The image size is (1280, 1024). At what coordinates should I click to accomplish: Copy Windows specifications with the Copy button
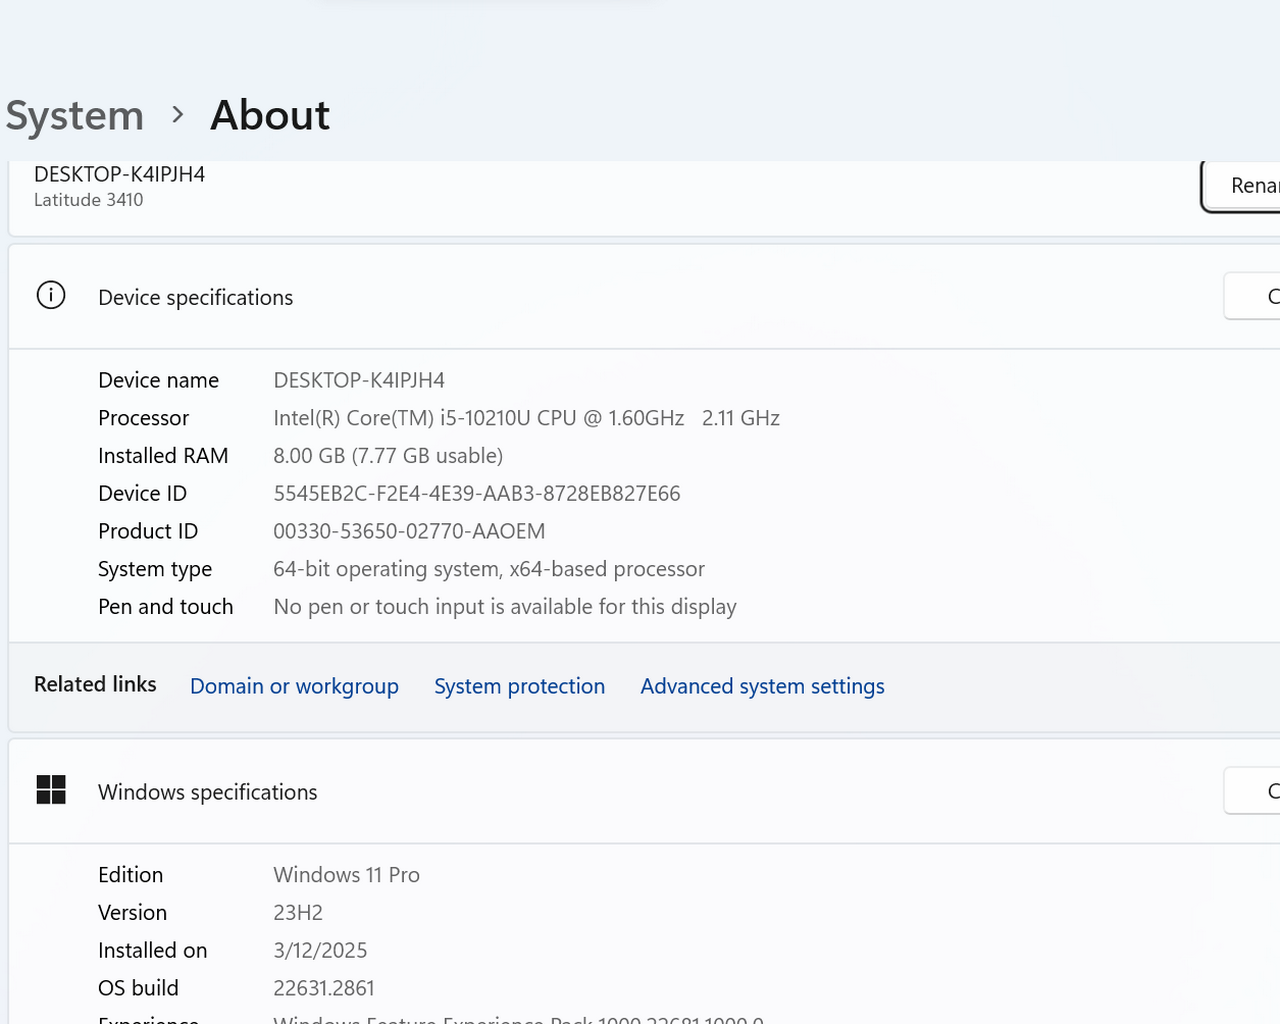[x=1252, y=791]
